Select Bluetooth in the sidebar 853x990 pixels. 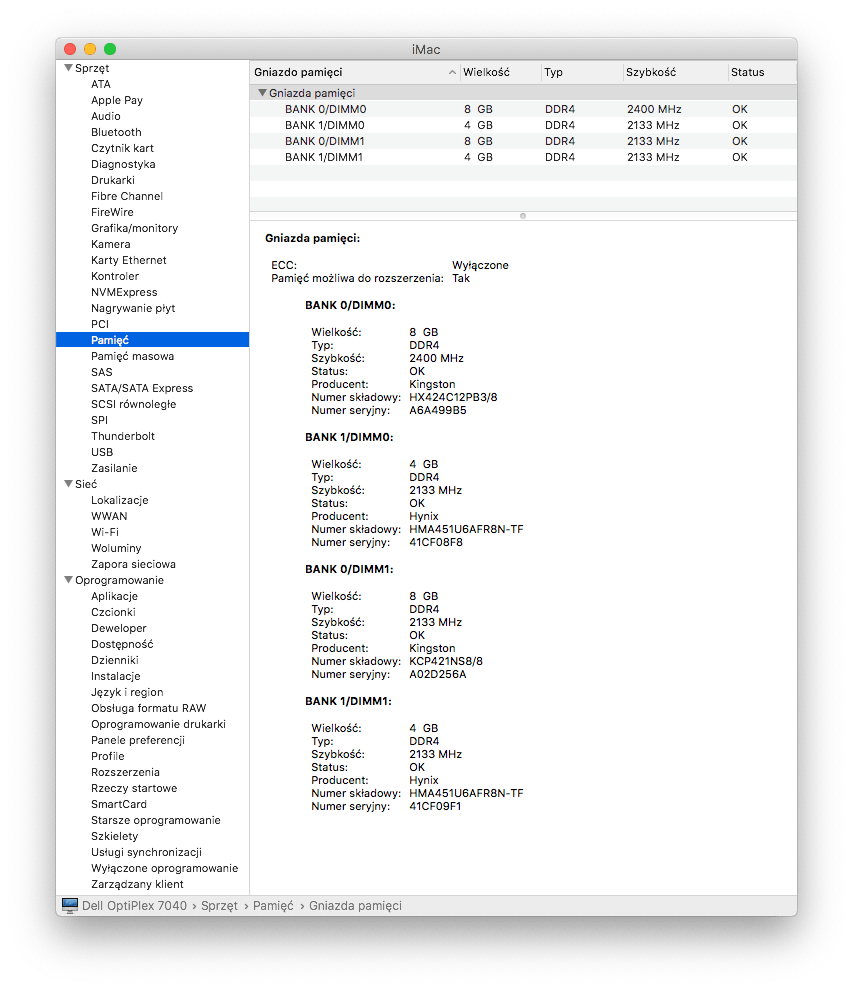click(116, 132)
